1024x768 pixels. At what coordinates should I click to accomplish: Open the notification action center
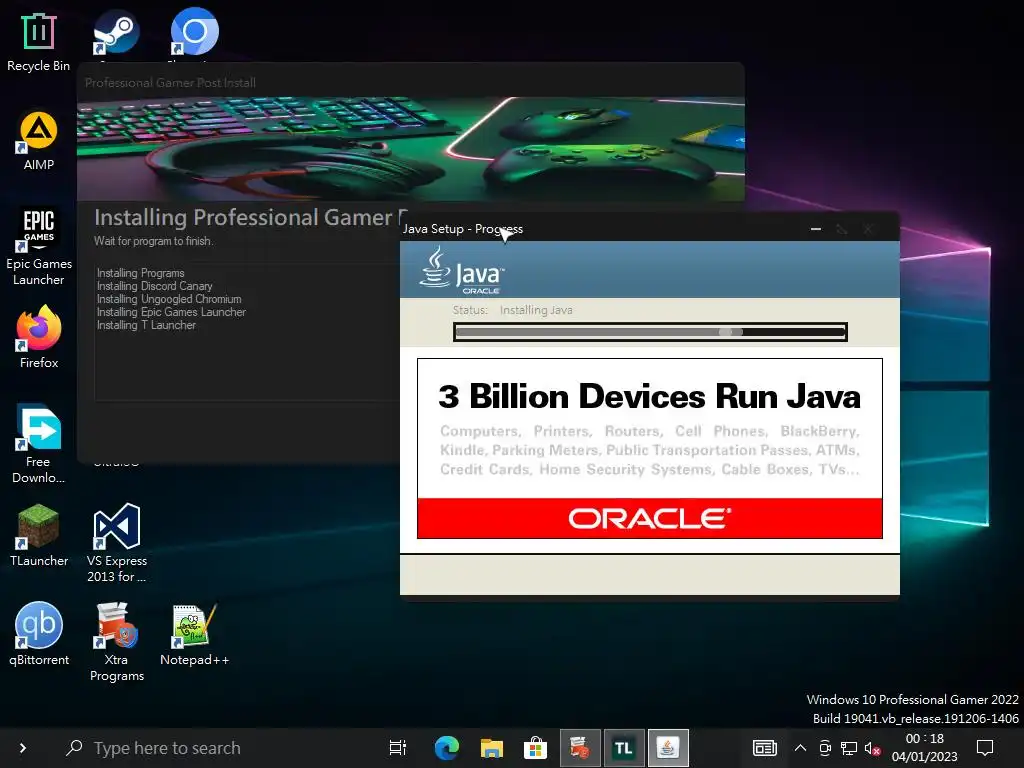tap(985, 748)
